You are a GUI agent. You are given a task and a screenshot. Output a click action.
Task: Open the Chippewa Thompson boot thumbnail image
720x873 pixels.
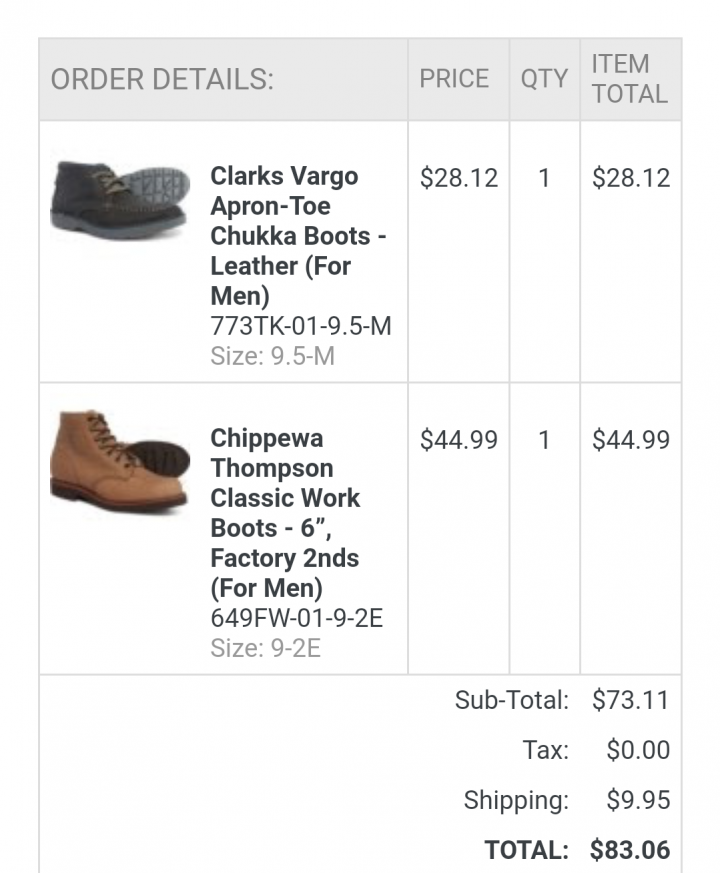pyautogui.click(x=120, y=461)
